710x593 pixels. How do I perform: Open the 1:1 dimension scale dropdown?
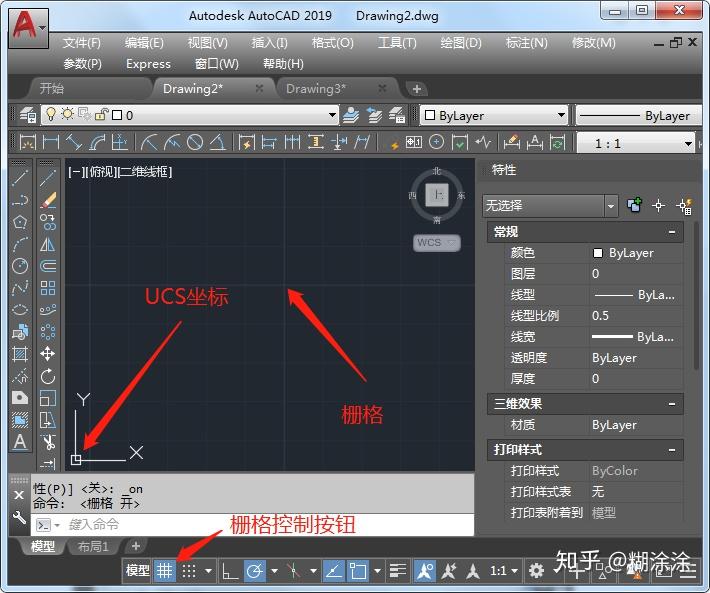tap(688, 144)
